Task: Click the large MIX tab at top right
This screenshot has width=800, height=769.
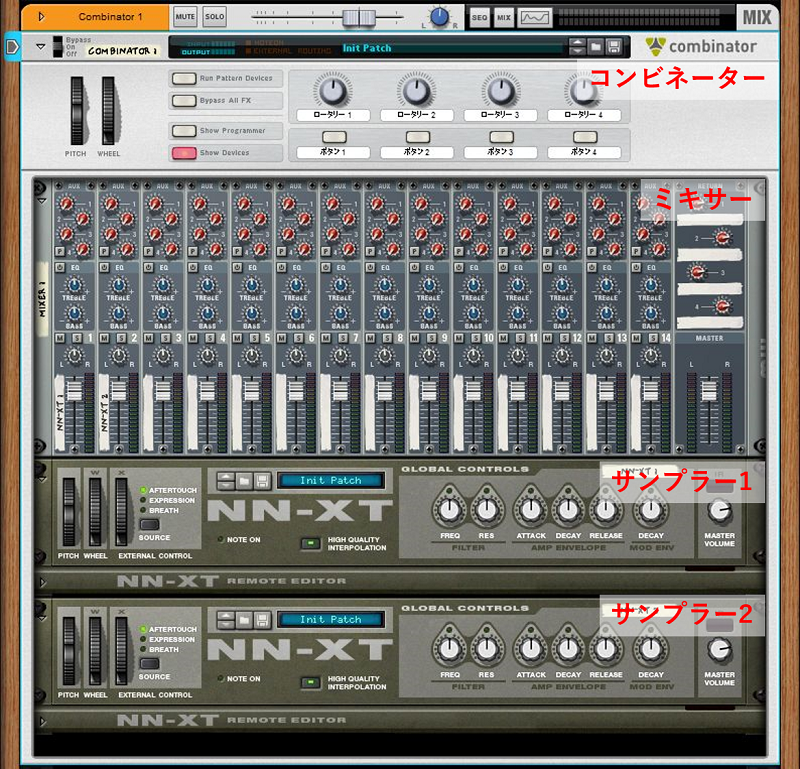Action: [757, 18]
